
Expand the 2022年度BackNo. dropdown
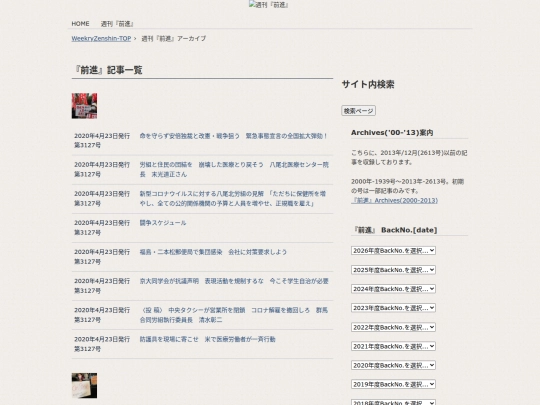coord(393,327)
